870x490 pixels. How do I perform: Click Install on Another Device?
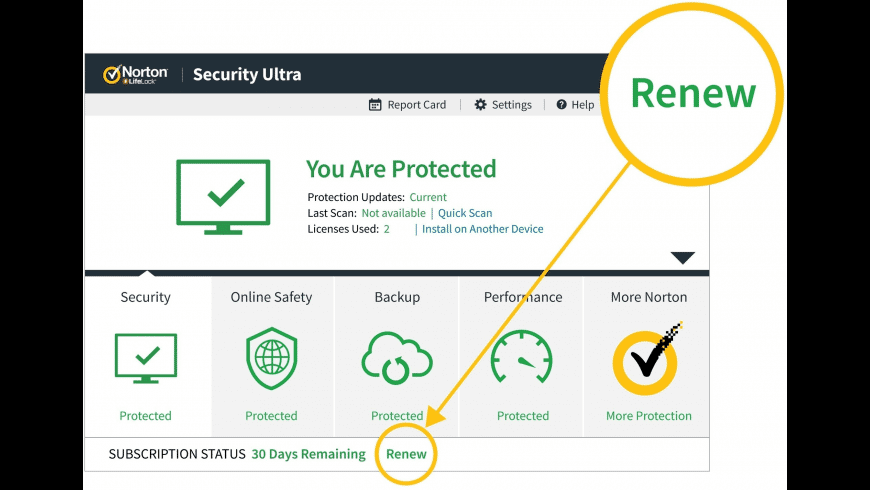(x=483, y=229)
